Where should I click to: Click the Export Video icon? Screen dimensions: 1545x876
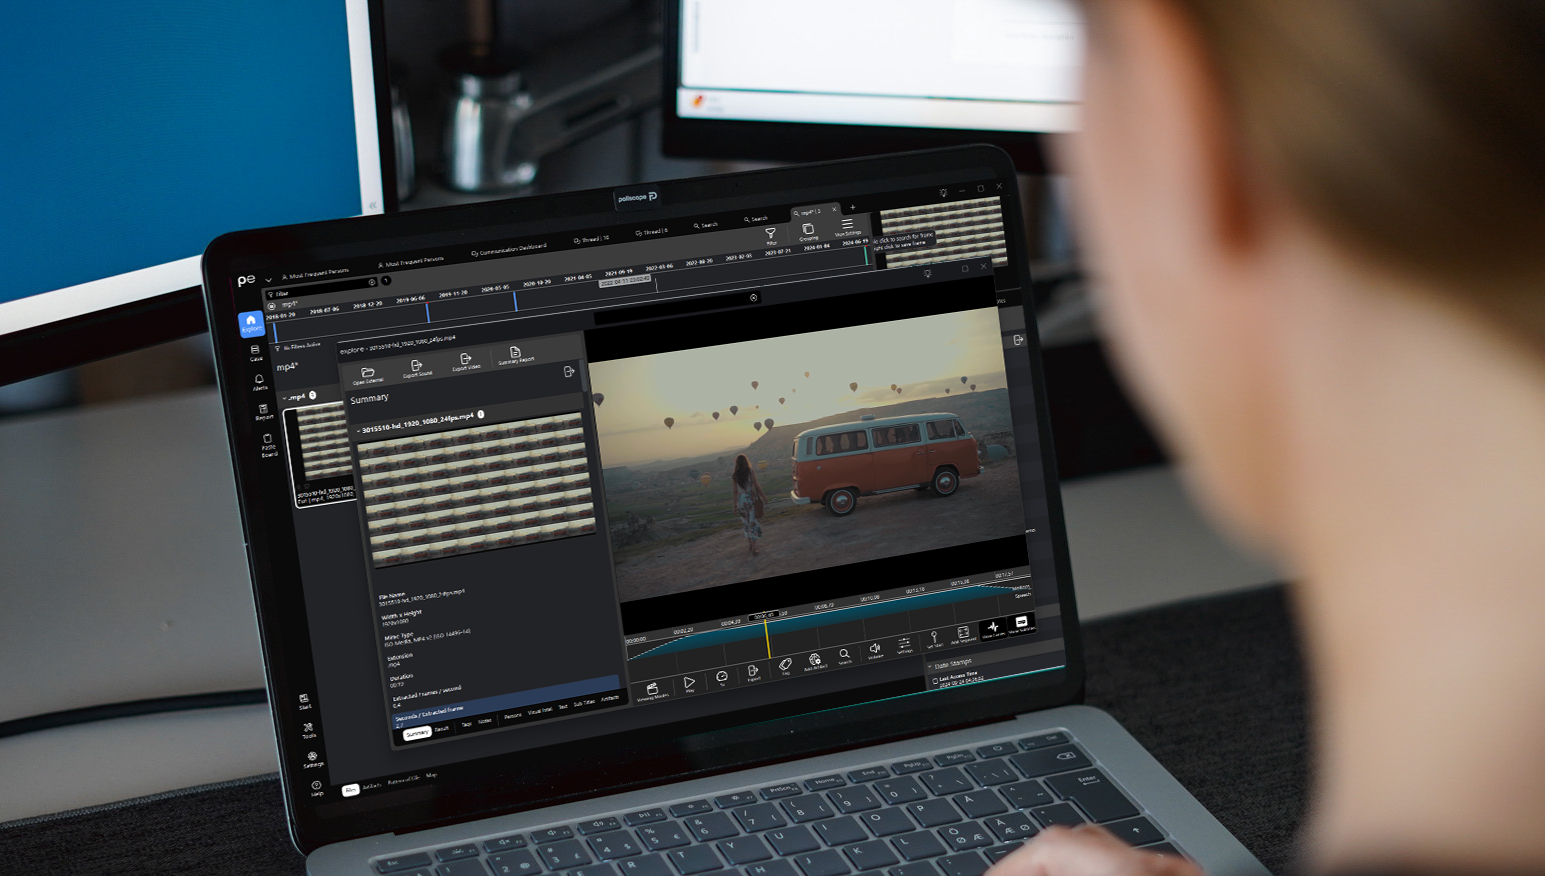click(465, 360)
